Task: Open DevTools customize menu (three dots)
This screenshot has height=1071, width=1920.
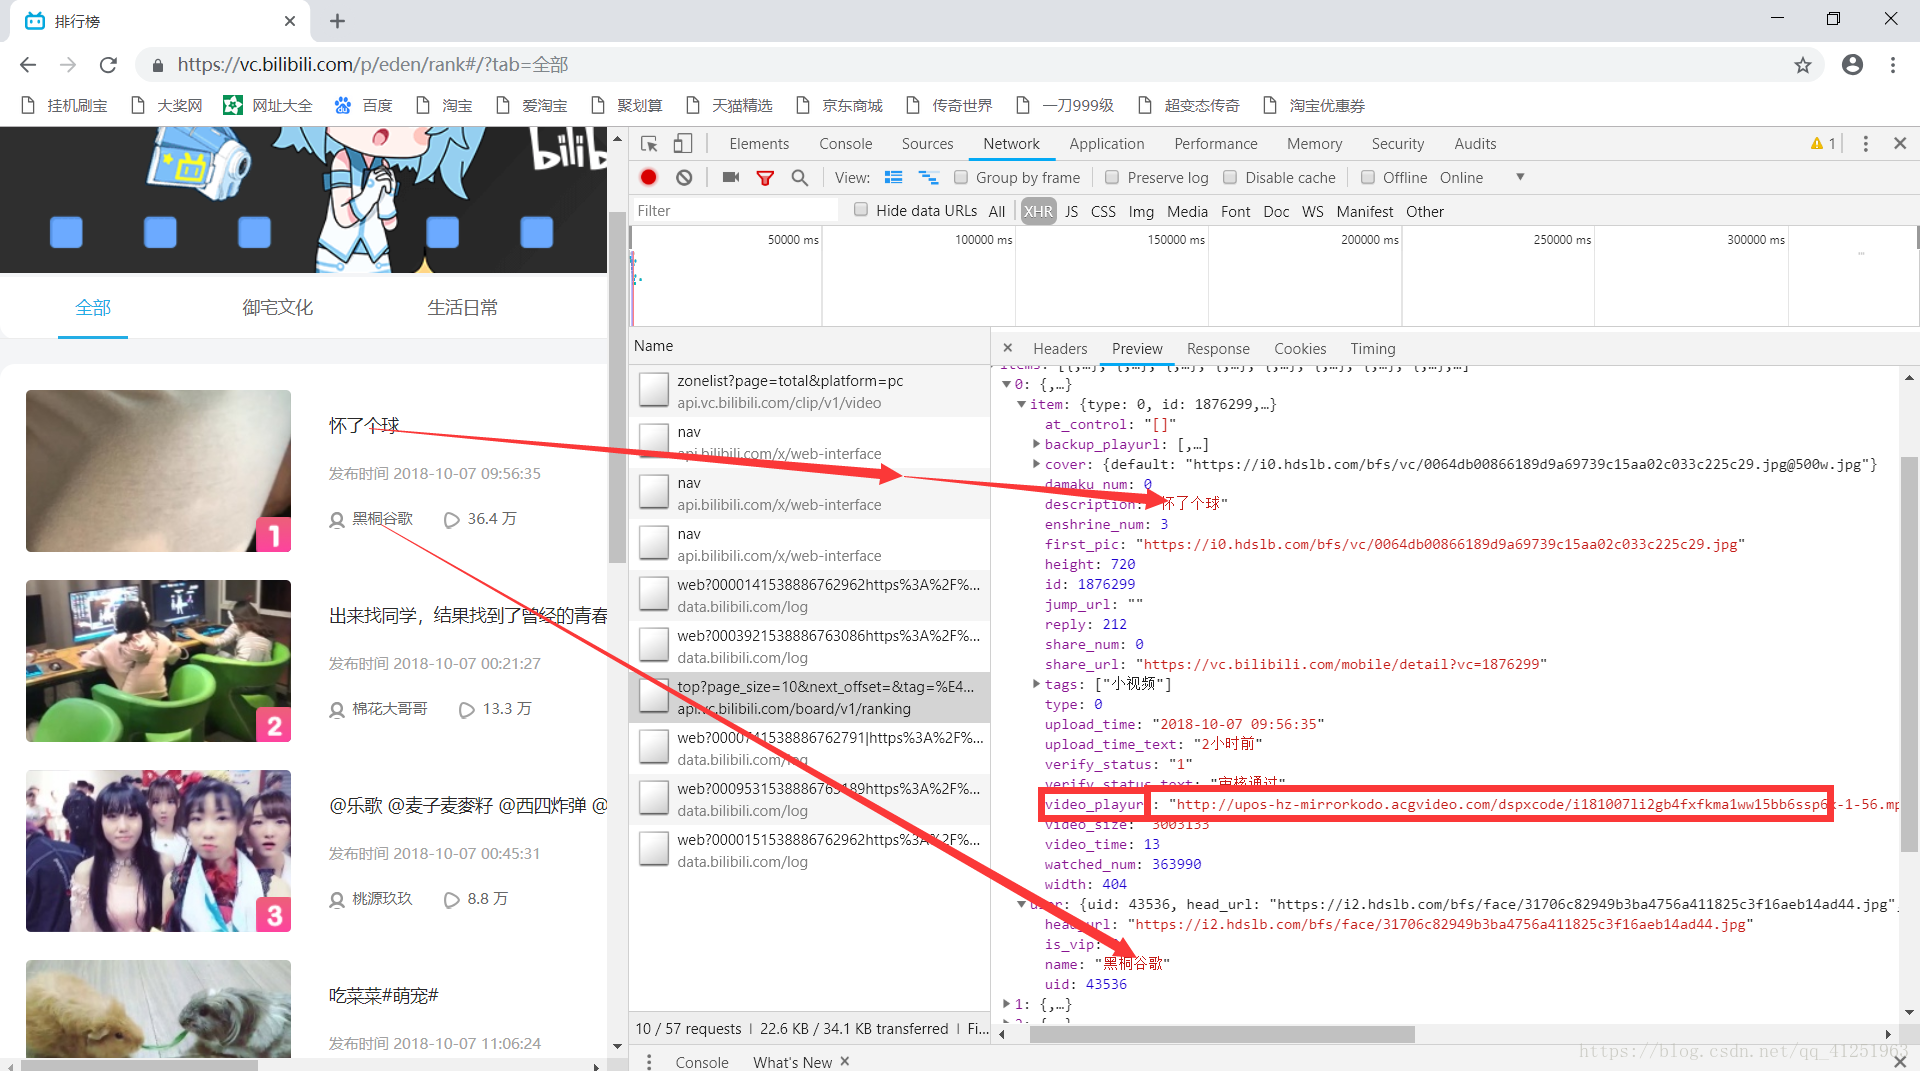Action: click(1865, 144)
